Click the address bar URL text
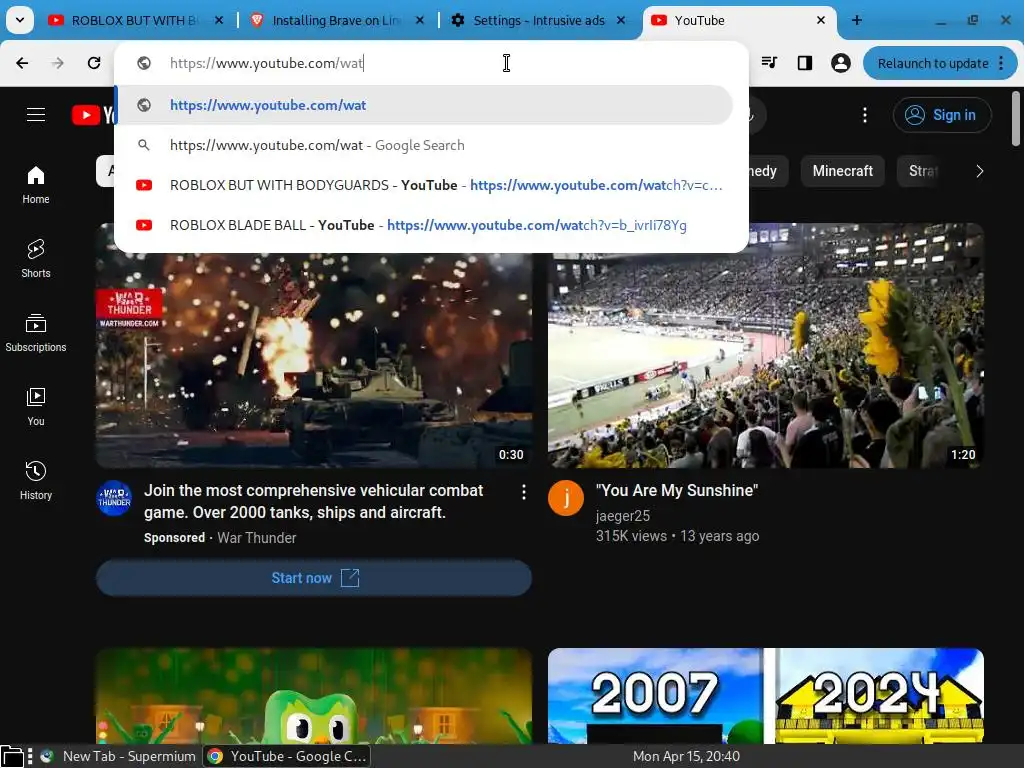 pyautogui.click(x=266, y=63)
